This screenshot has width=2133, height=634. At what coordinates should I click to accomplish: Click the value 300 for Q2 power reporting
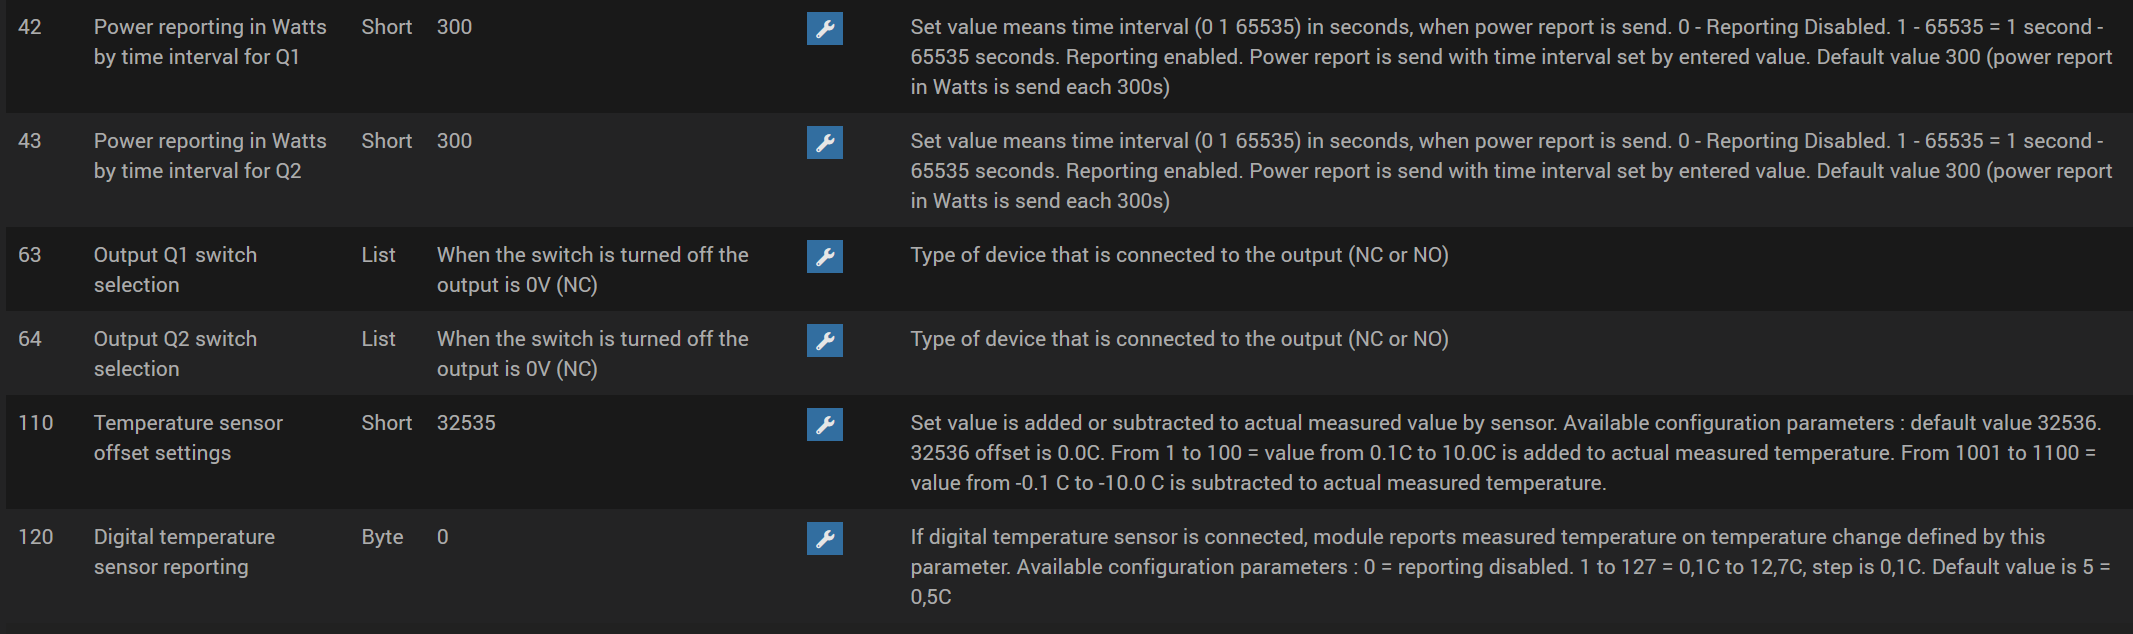[x=454, y=141]
